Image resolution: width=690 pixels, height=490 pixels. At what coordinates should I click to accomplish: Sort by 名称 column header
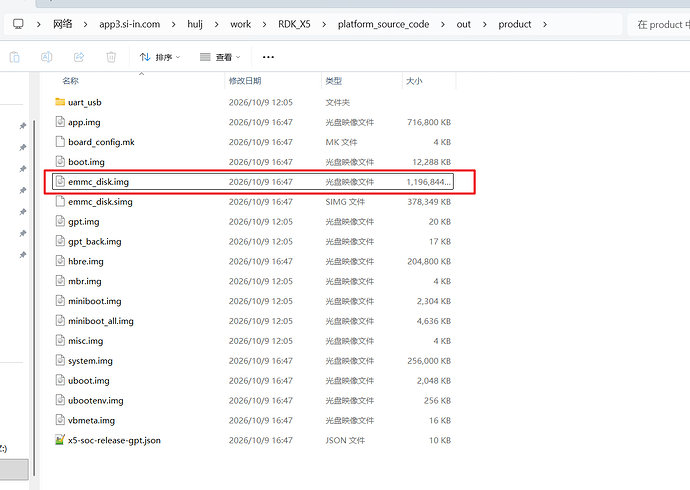pyautogui.click(x=70, y=81)
